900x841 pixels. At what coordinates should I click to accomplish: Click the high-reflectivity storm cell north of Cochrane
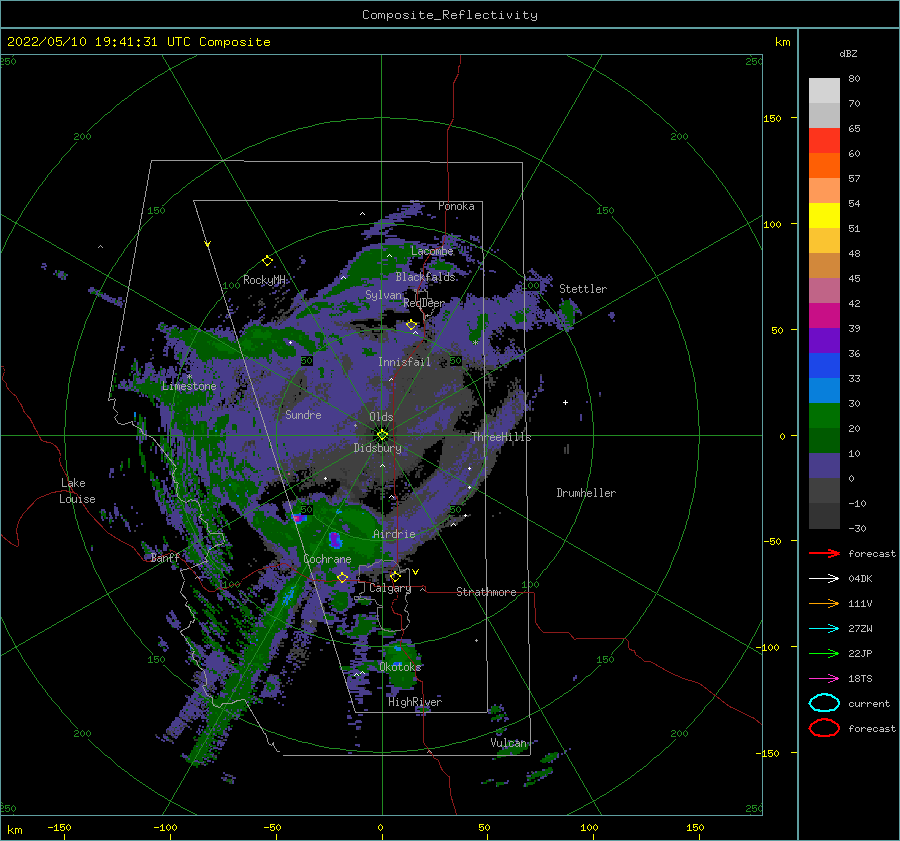335,540
